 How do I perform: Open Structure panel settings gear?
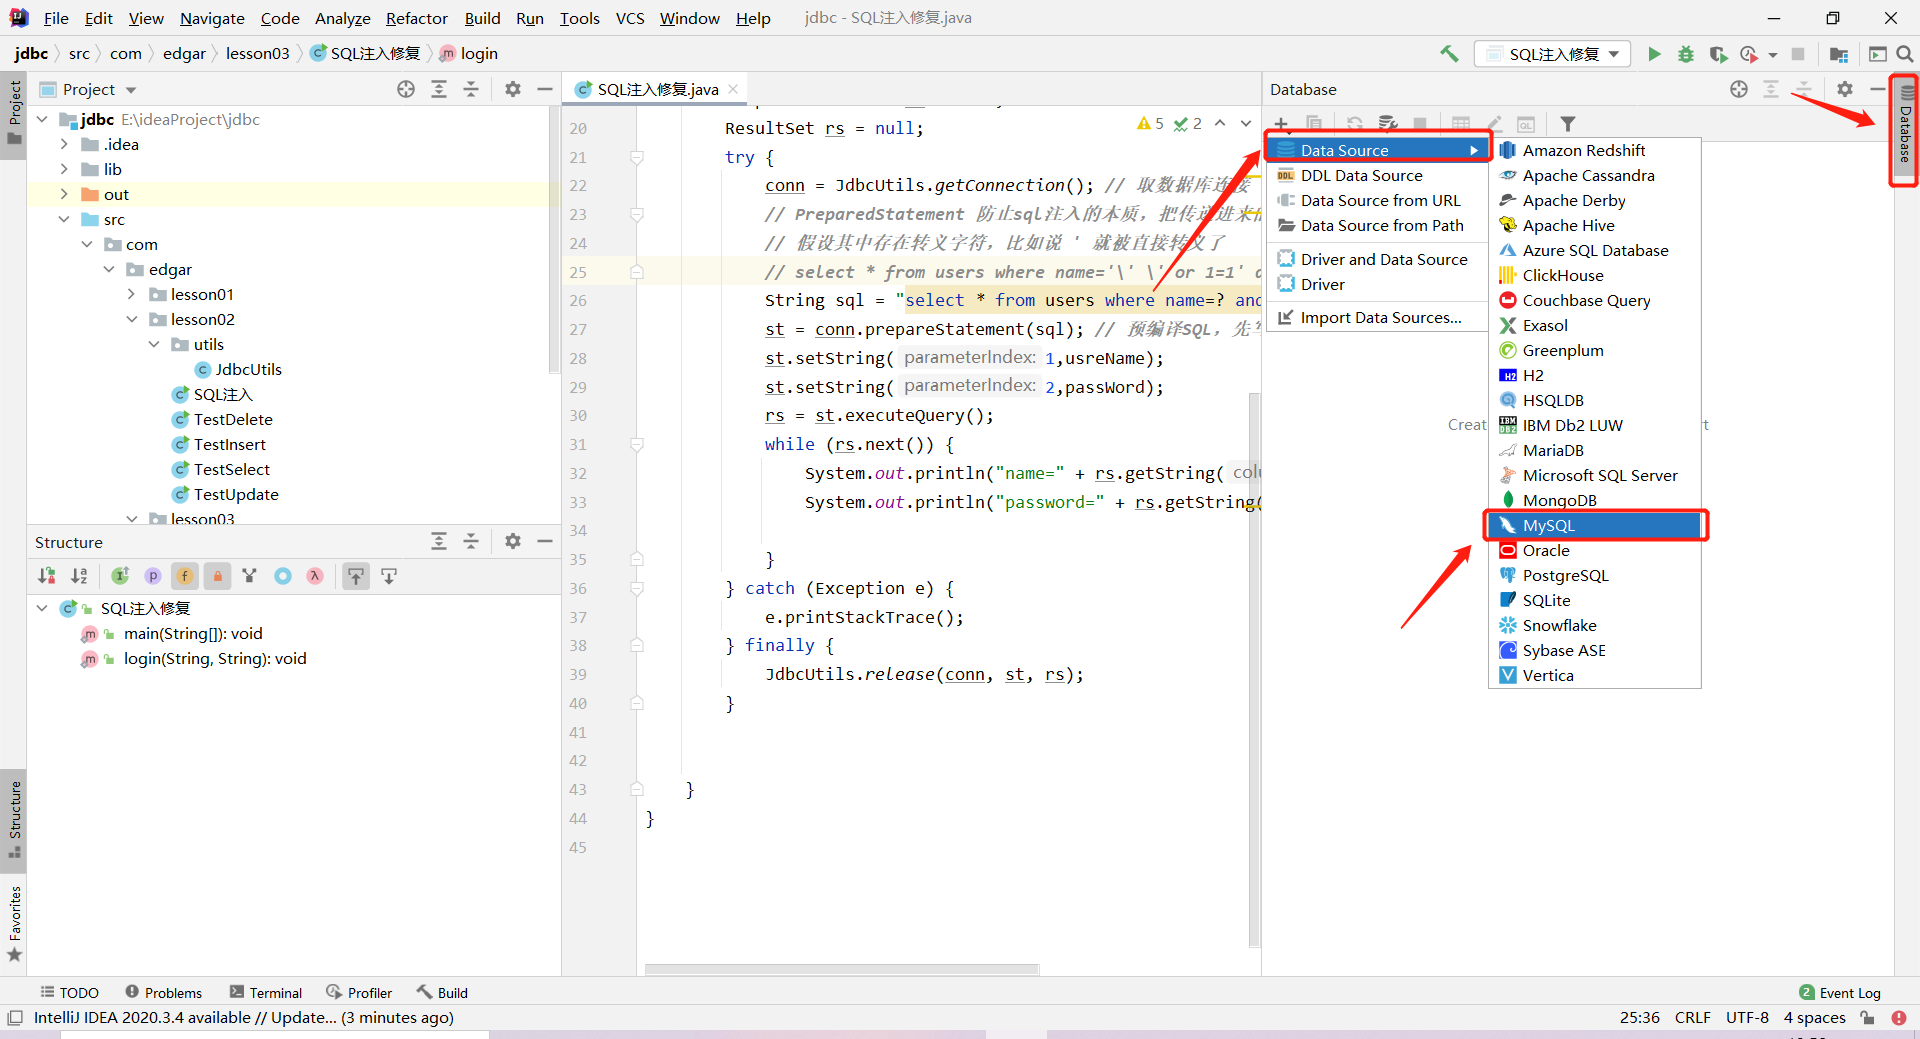[x=513, y=541]
